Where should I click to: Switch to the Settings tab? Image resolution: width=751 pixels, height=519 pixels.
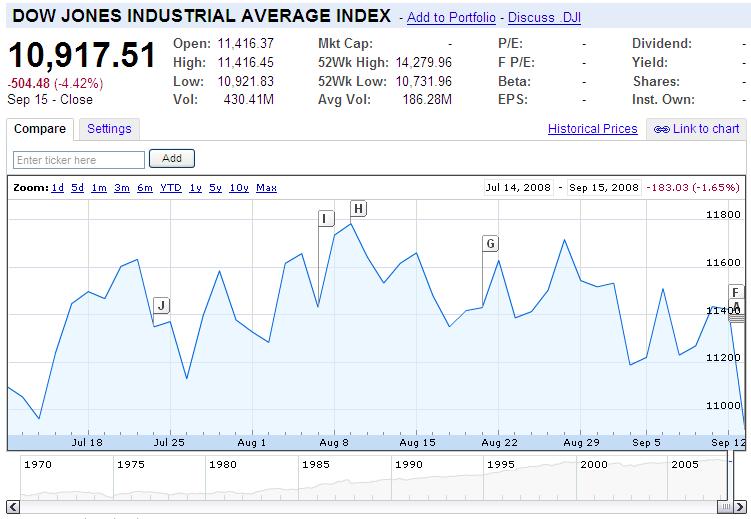tap(109, 129)
